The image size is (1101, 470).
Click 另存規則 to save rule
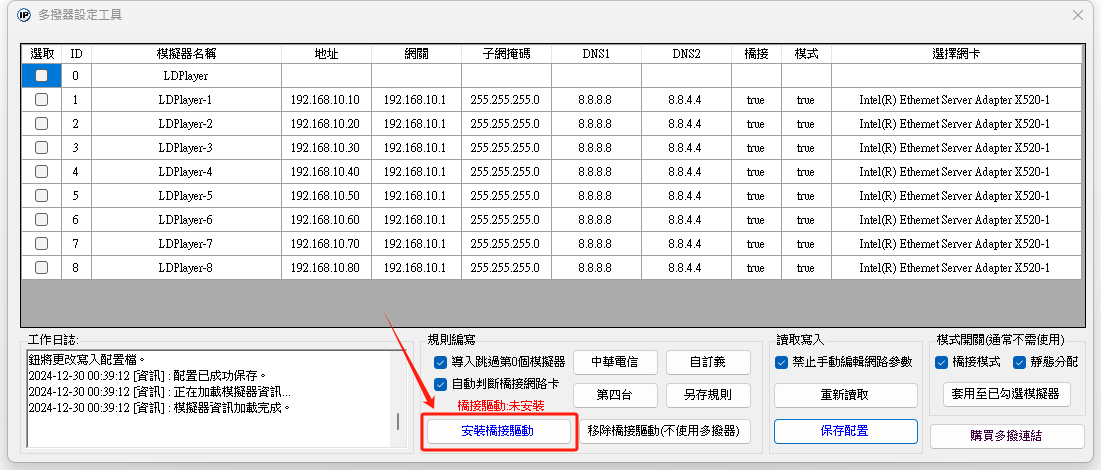(x=708, y=394)
